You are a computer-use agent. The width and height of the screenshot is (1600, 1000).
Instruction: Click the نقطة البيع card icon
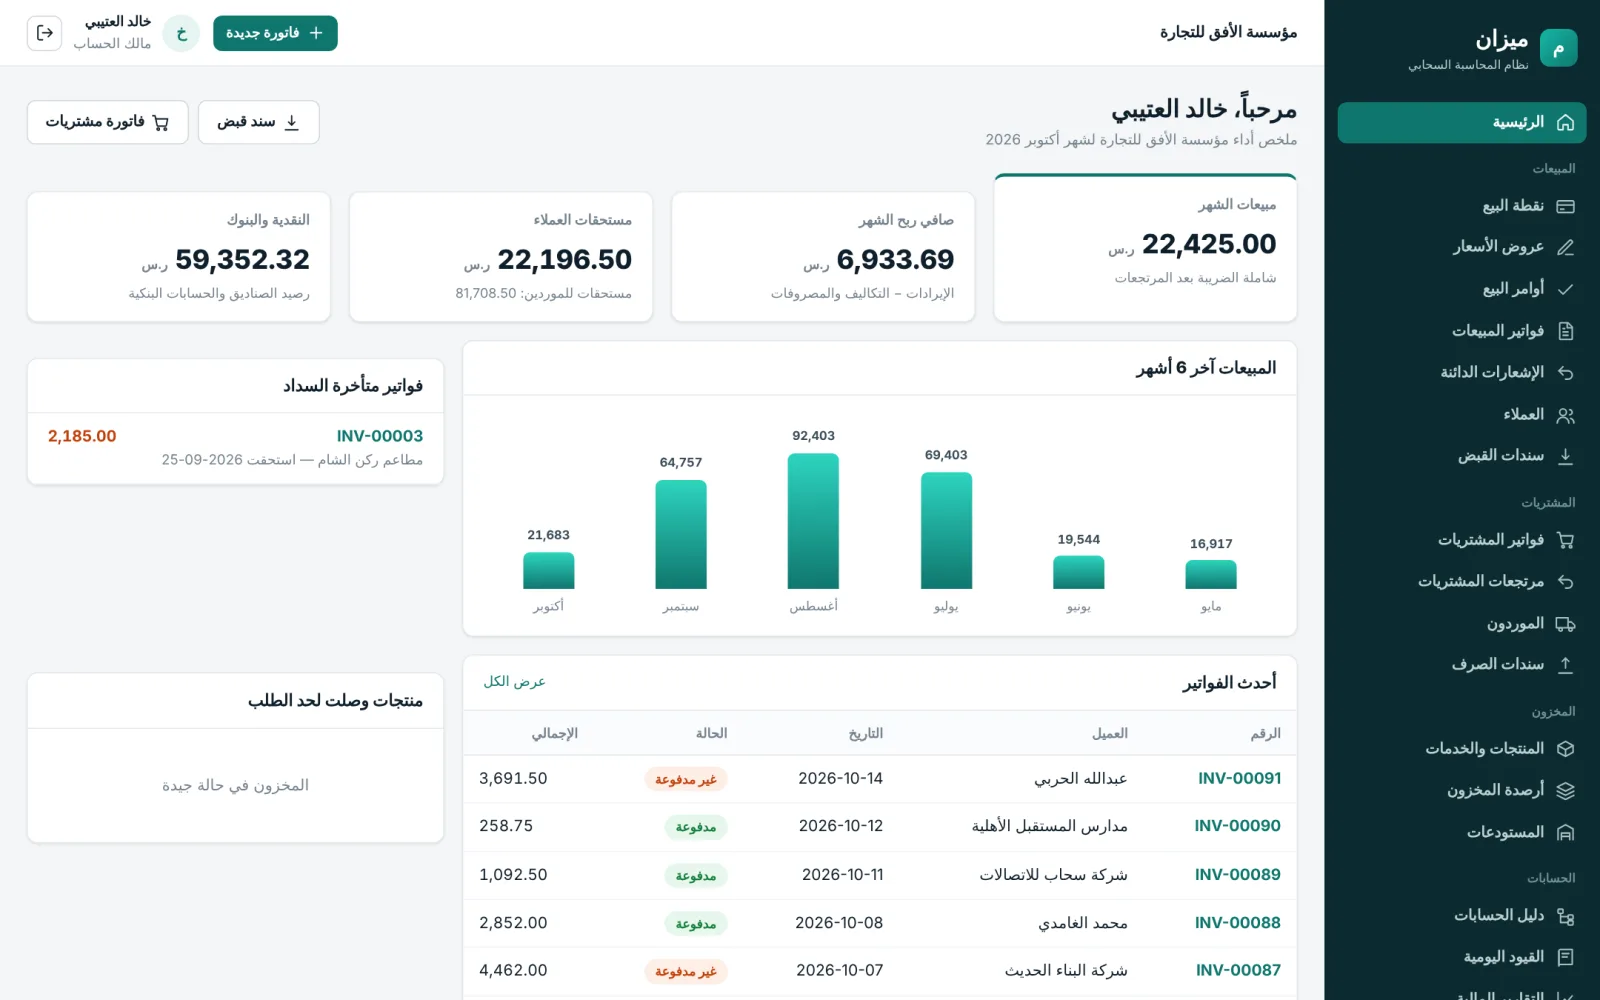1565,206
